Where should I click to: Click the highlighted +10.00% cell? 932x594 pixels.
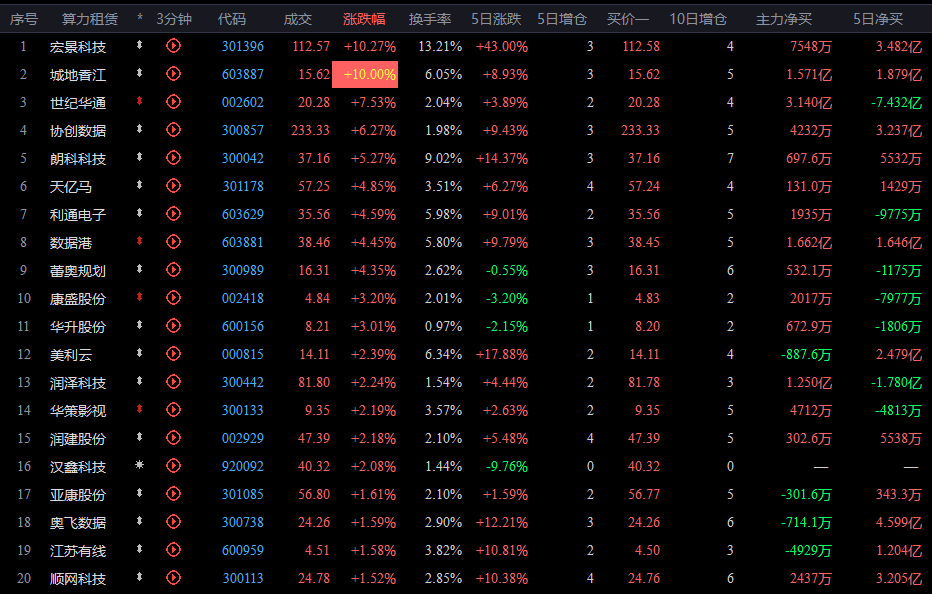coord(365,75)
